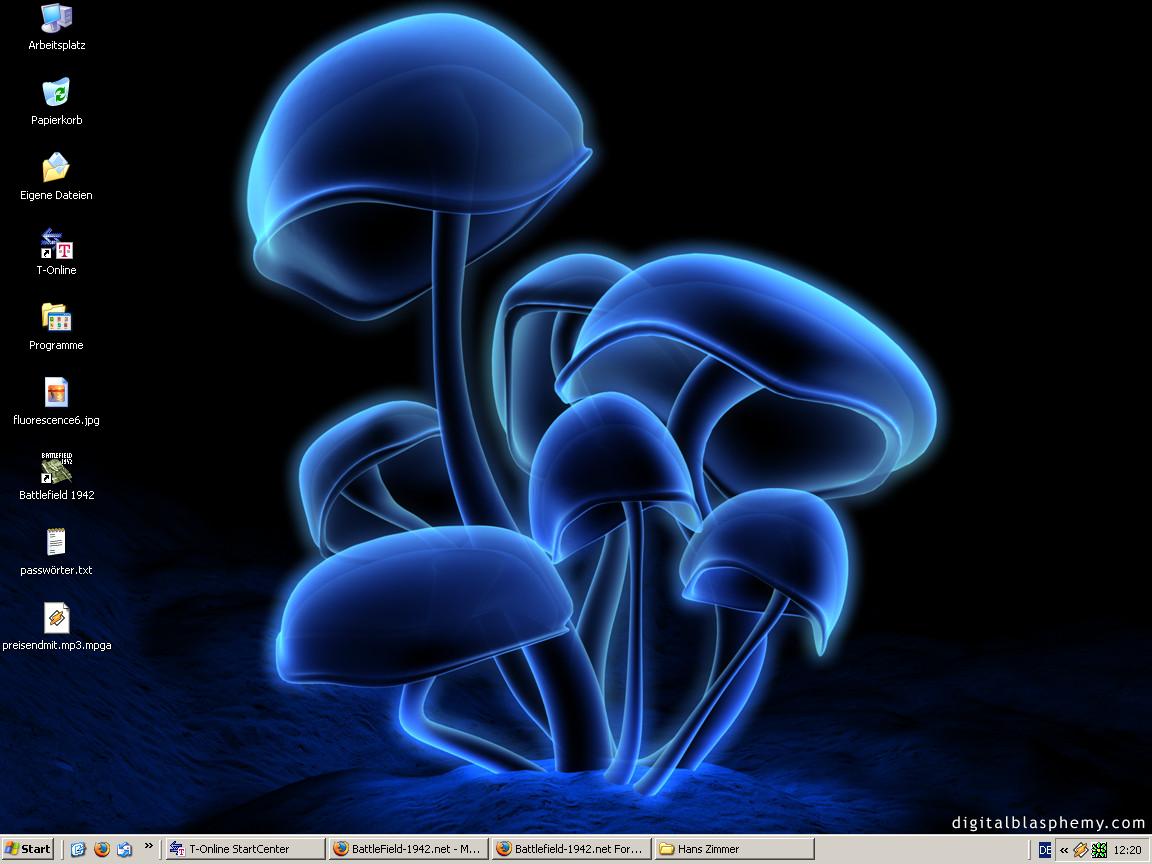The height and width of the screenshot is (864, 1152).
Task: Click the Battlefield 1942 game shortcut
Action: 56,468
